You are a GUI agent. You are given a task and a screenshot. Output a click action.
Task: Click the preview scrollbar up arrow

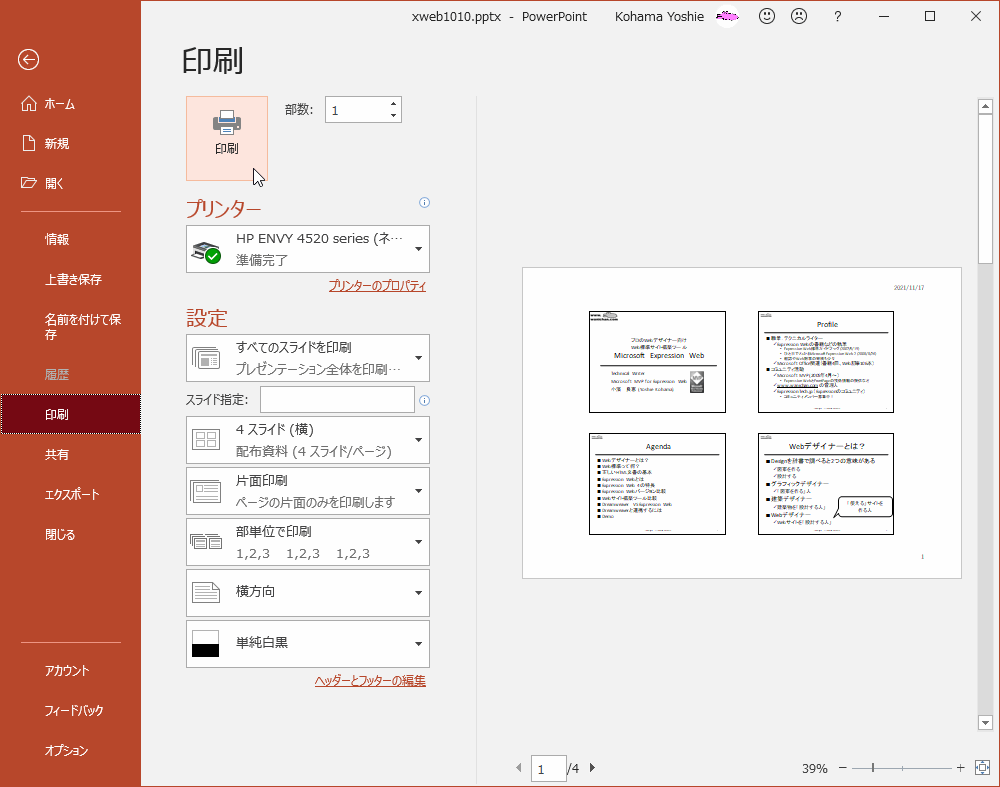985,107
